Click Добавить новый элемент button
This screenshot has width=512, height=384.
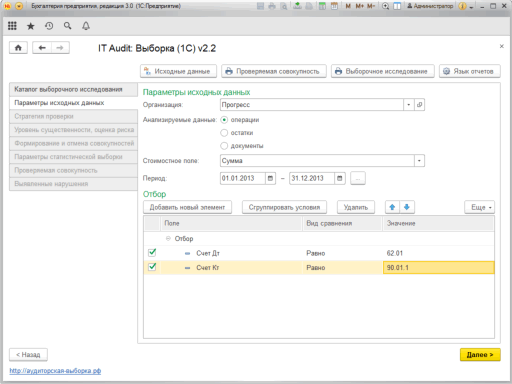[187, 207]
